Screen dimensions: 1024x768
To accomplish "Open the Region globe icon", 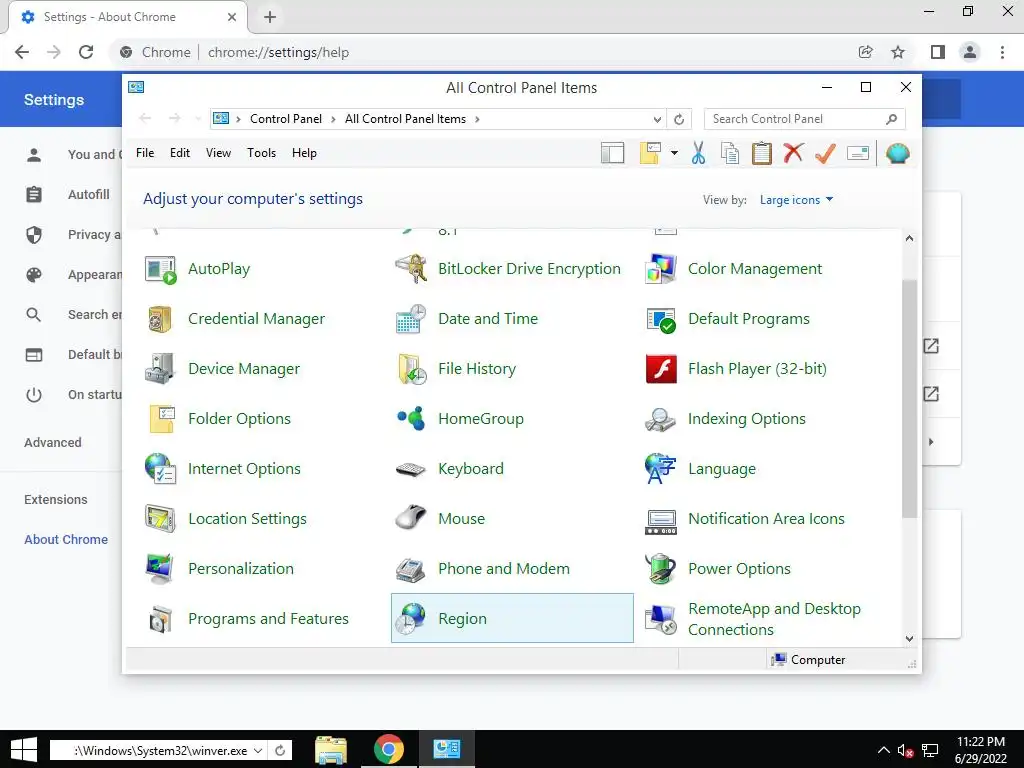I will [411, 619].
